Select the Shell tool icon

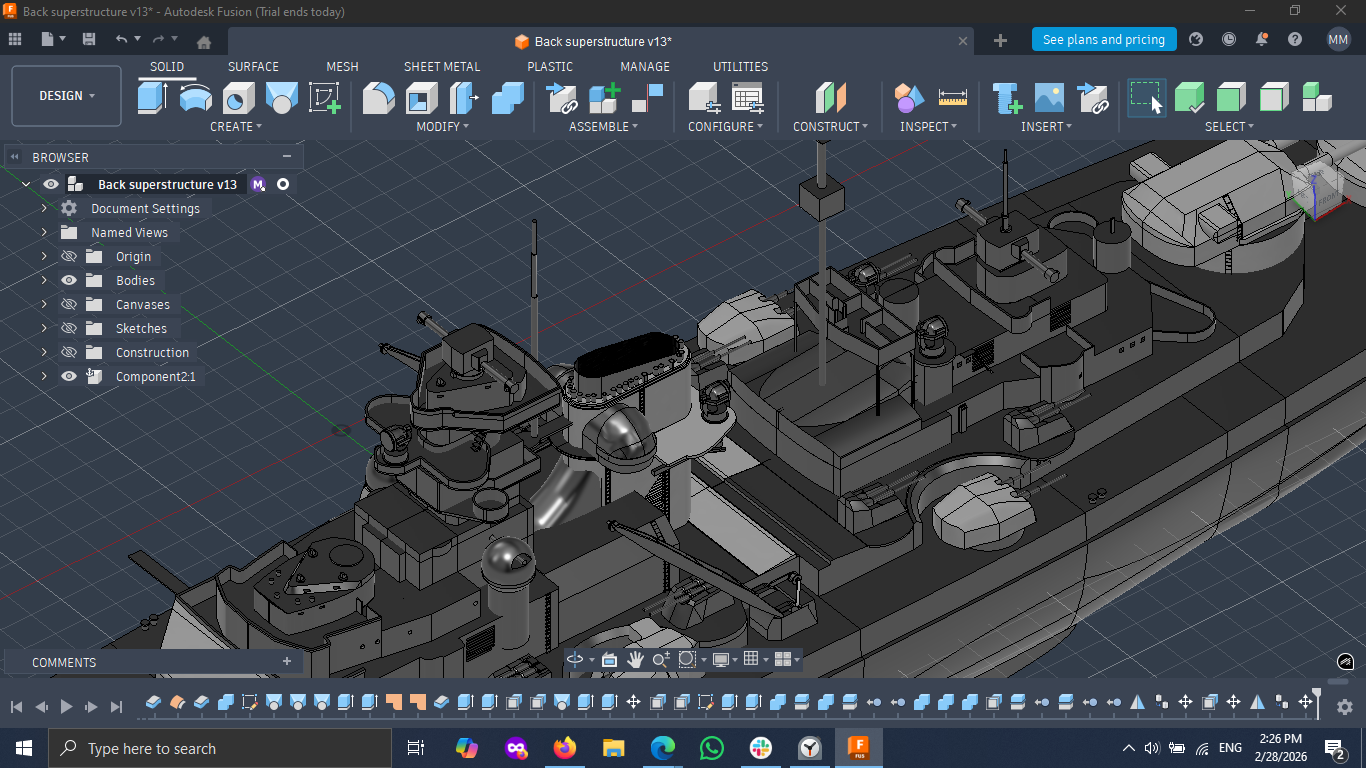[x=421, y=98]
